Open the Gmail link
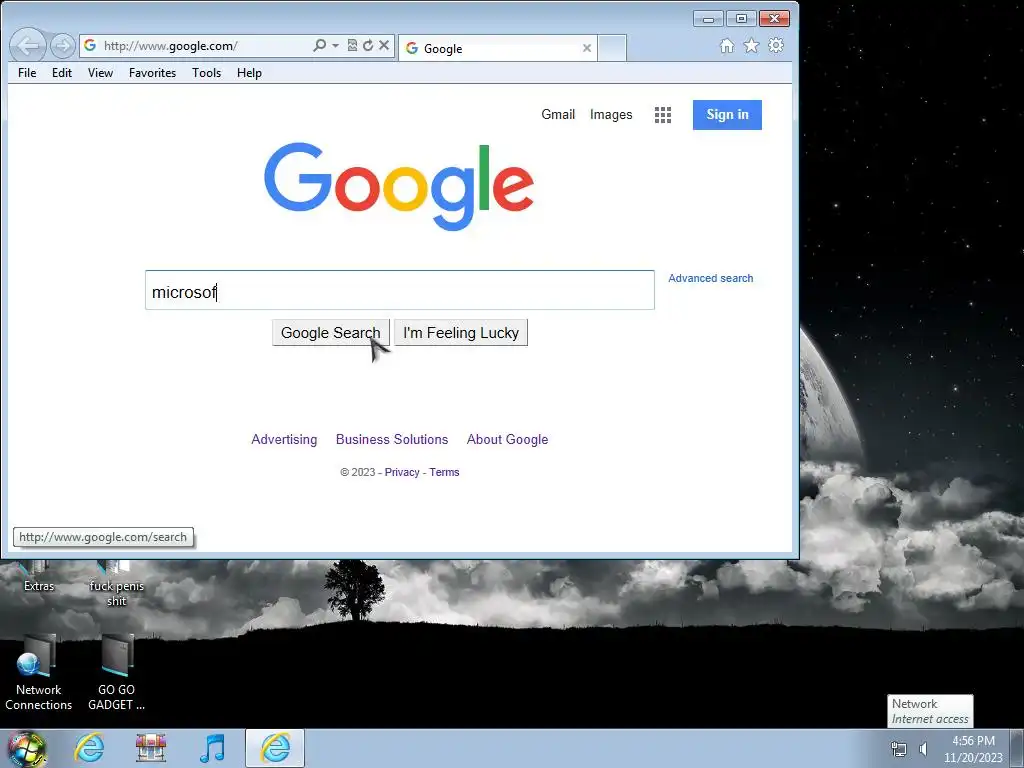This screenshot has width=1024, height=768. 558,114
